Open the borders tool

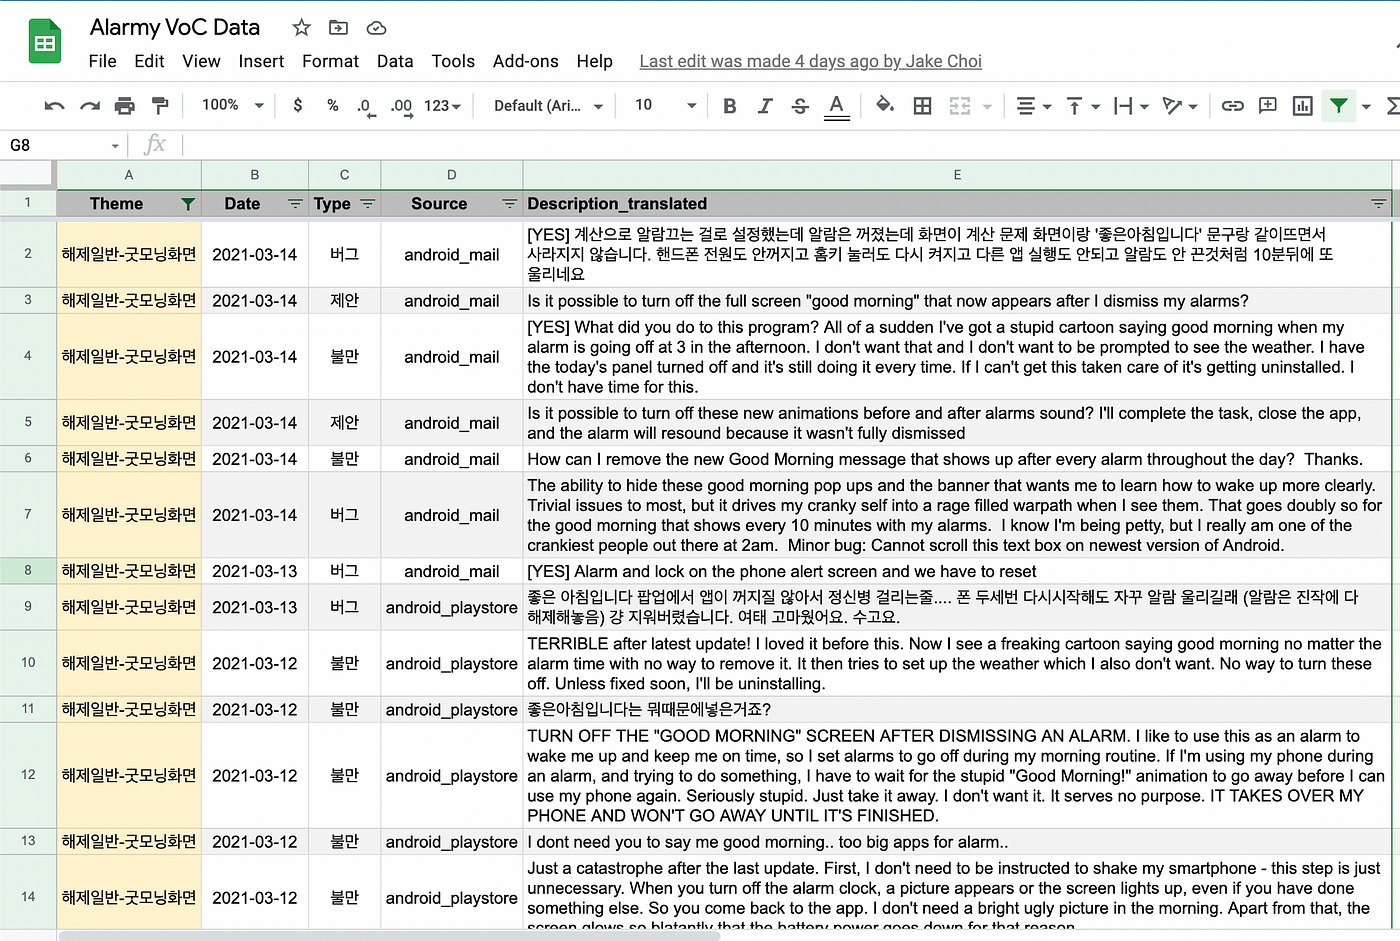coord(923,106)
